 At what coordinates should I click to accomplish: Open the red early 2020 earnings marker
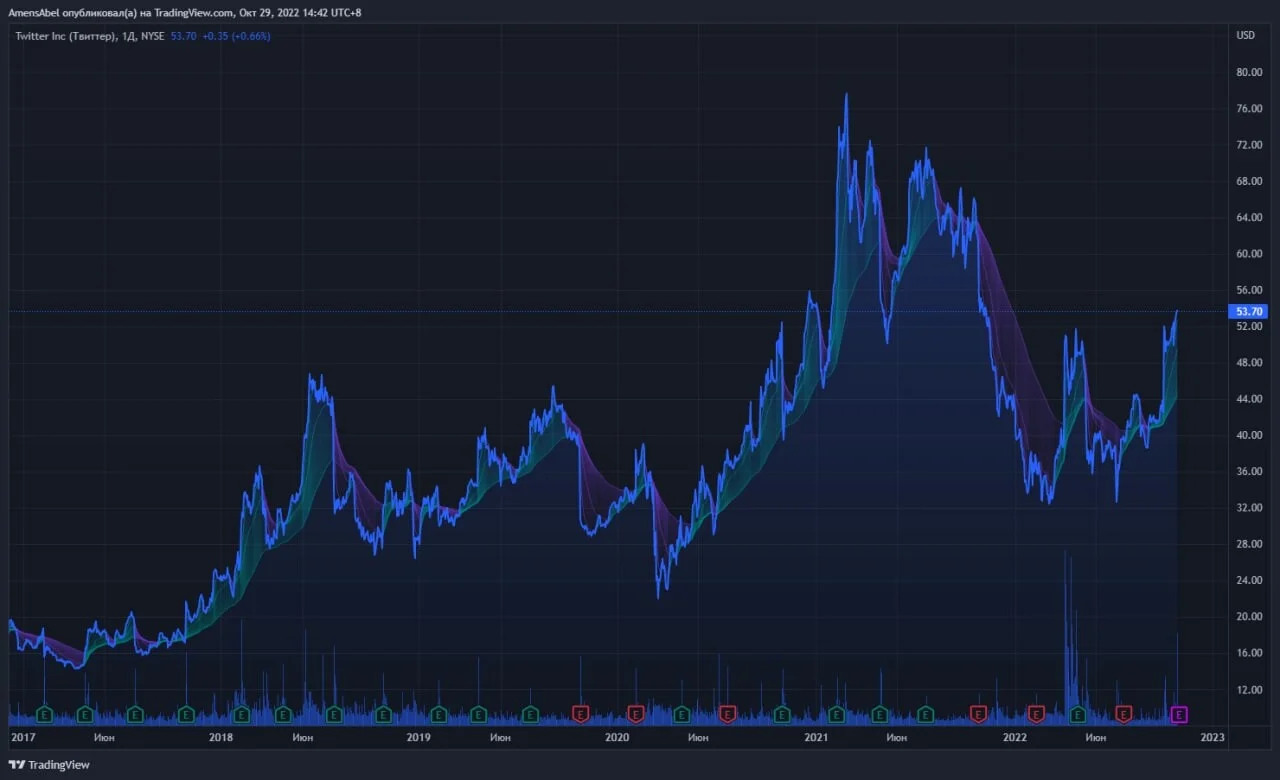[x=636, y=714]
